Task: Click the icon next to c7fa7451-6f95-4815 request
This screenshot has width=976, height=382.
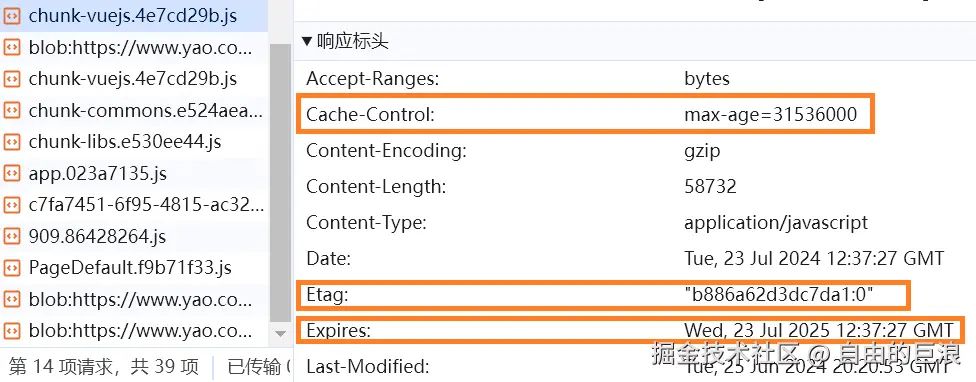Action: coord(12,205)
